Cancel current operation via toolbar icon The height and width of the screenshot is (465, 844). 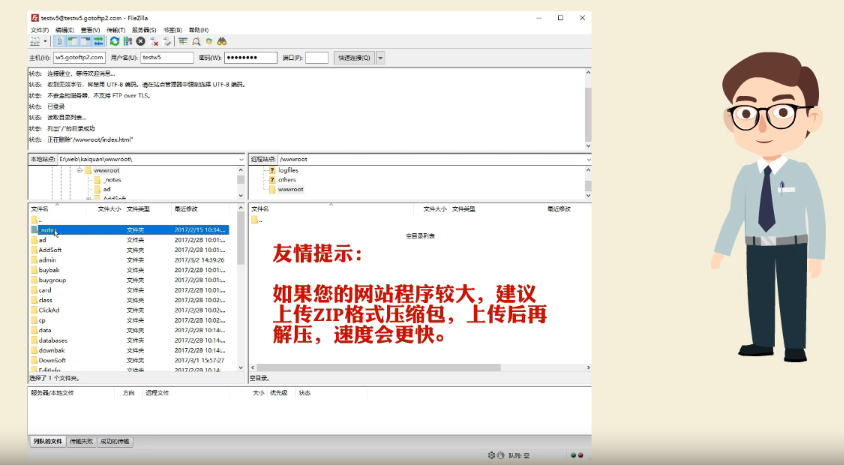141,41
